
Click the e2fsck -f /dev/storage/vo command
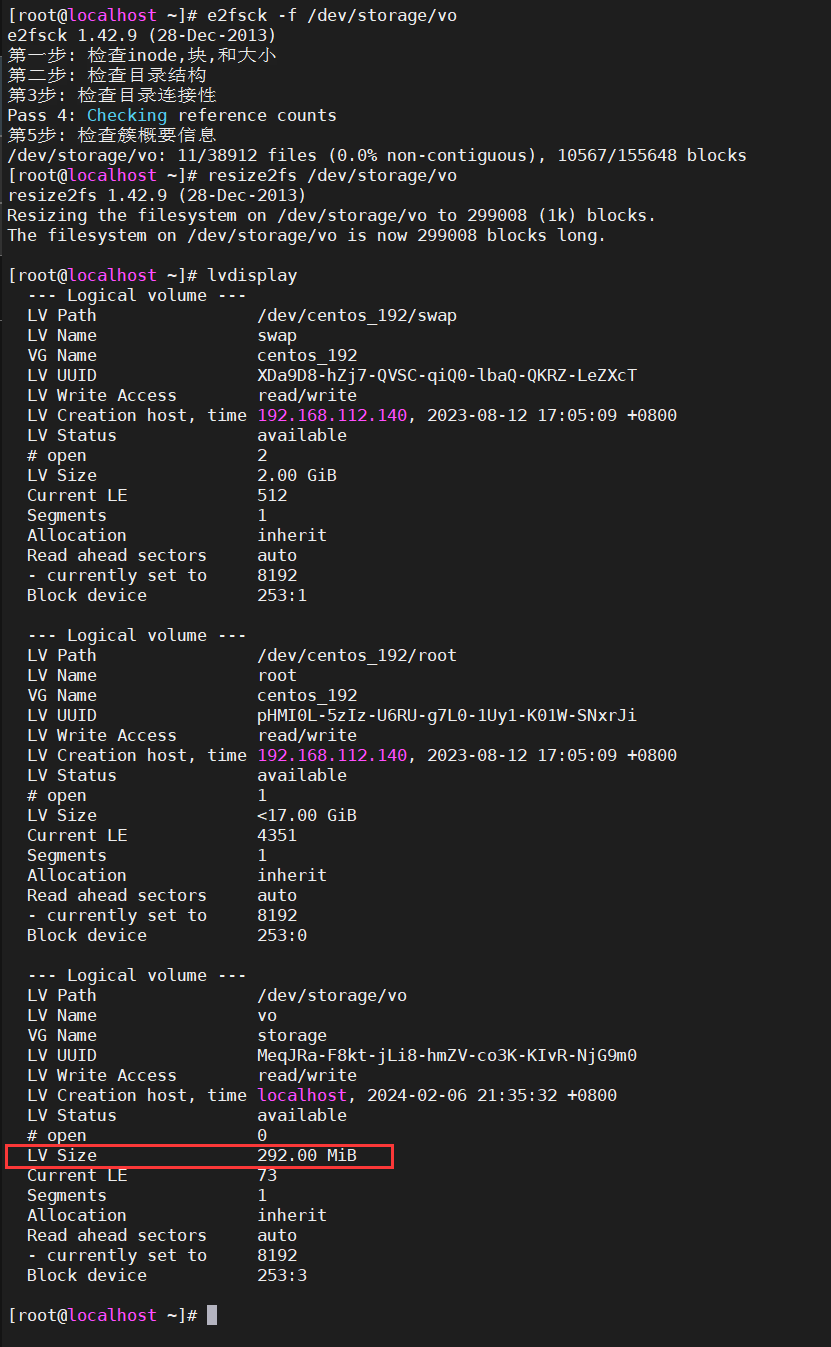(332, 15)
